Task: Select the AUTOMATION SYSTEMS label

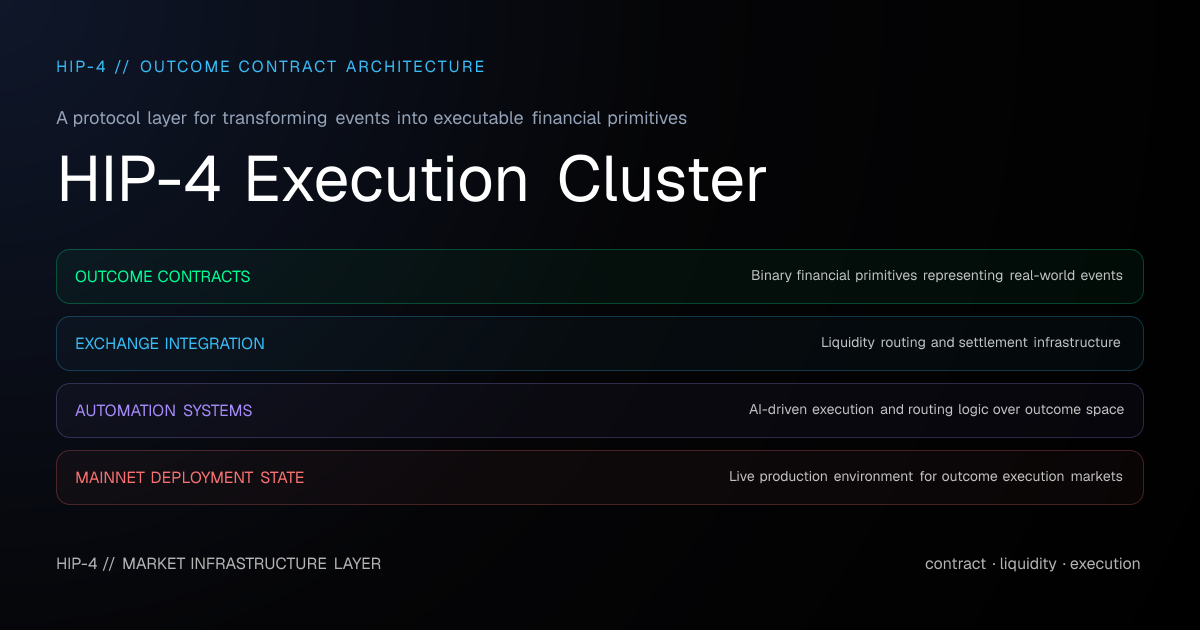Action: [x=164, y=410]
